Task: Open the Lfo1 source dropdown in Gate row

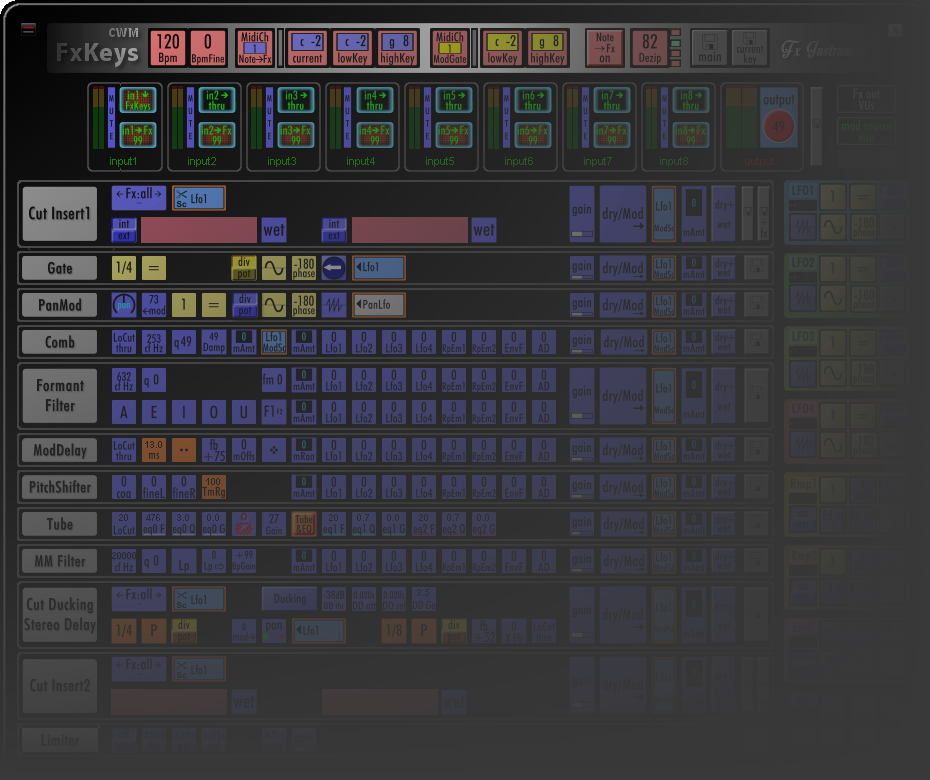Action: (378, 268)
